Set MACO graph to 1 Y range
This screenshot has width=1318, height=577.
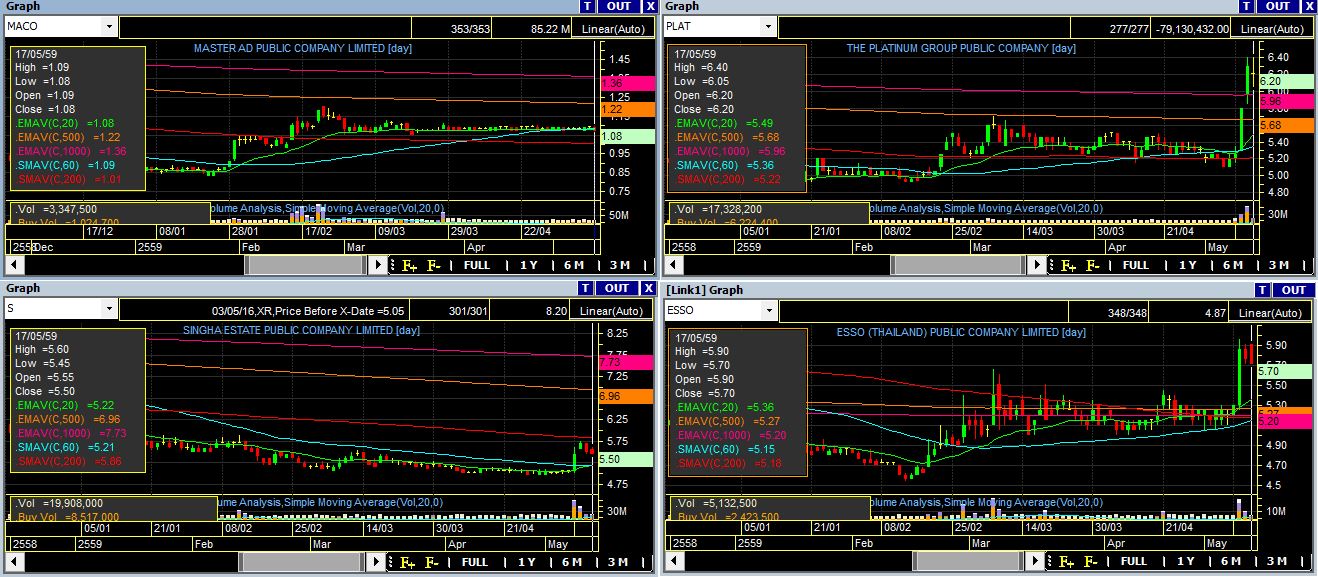(528, 265)
